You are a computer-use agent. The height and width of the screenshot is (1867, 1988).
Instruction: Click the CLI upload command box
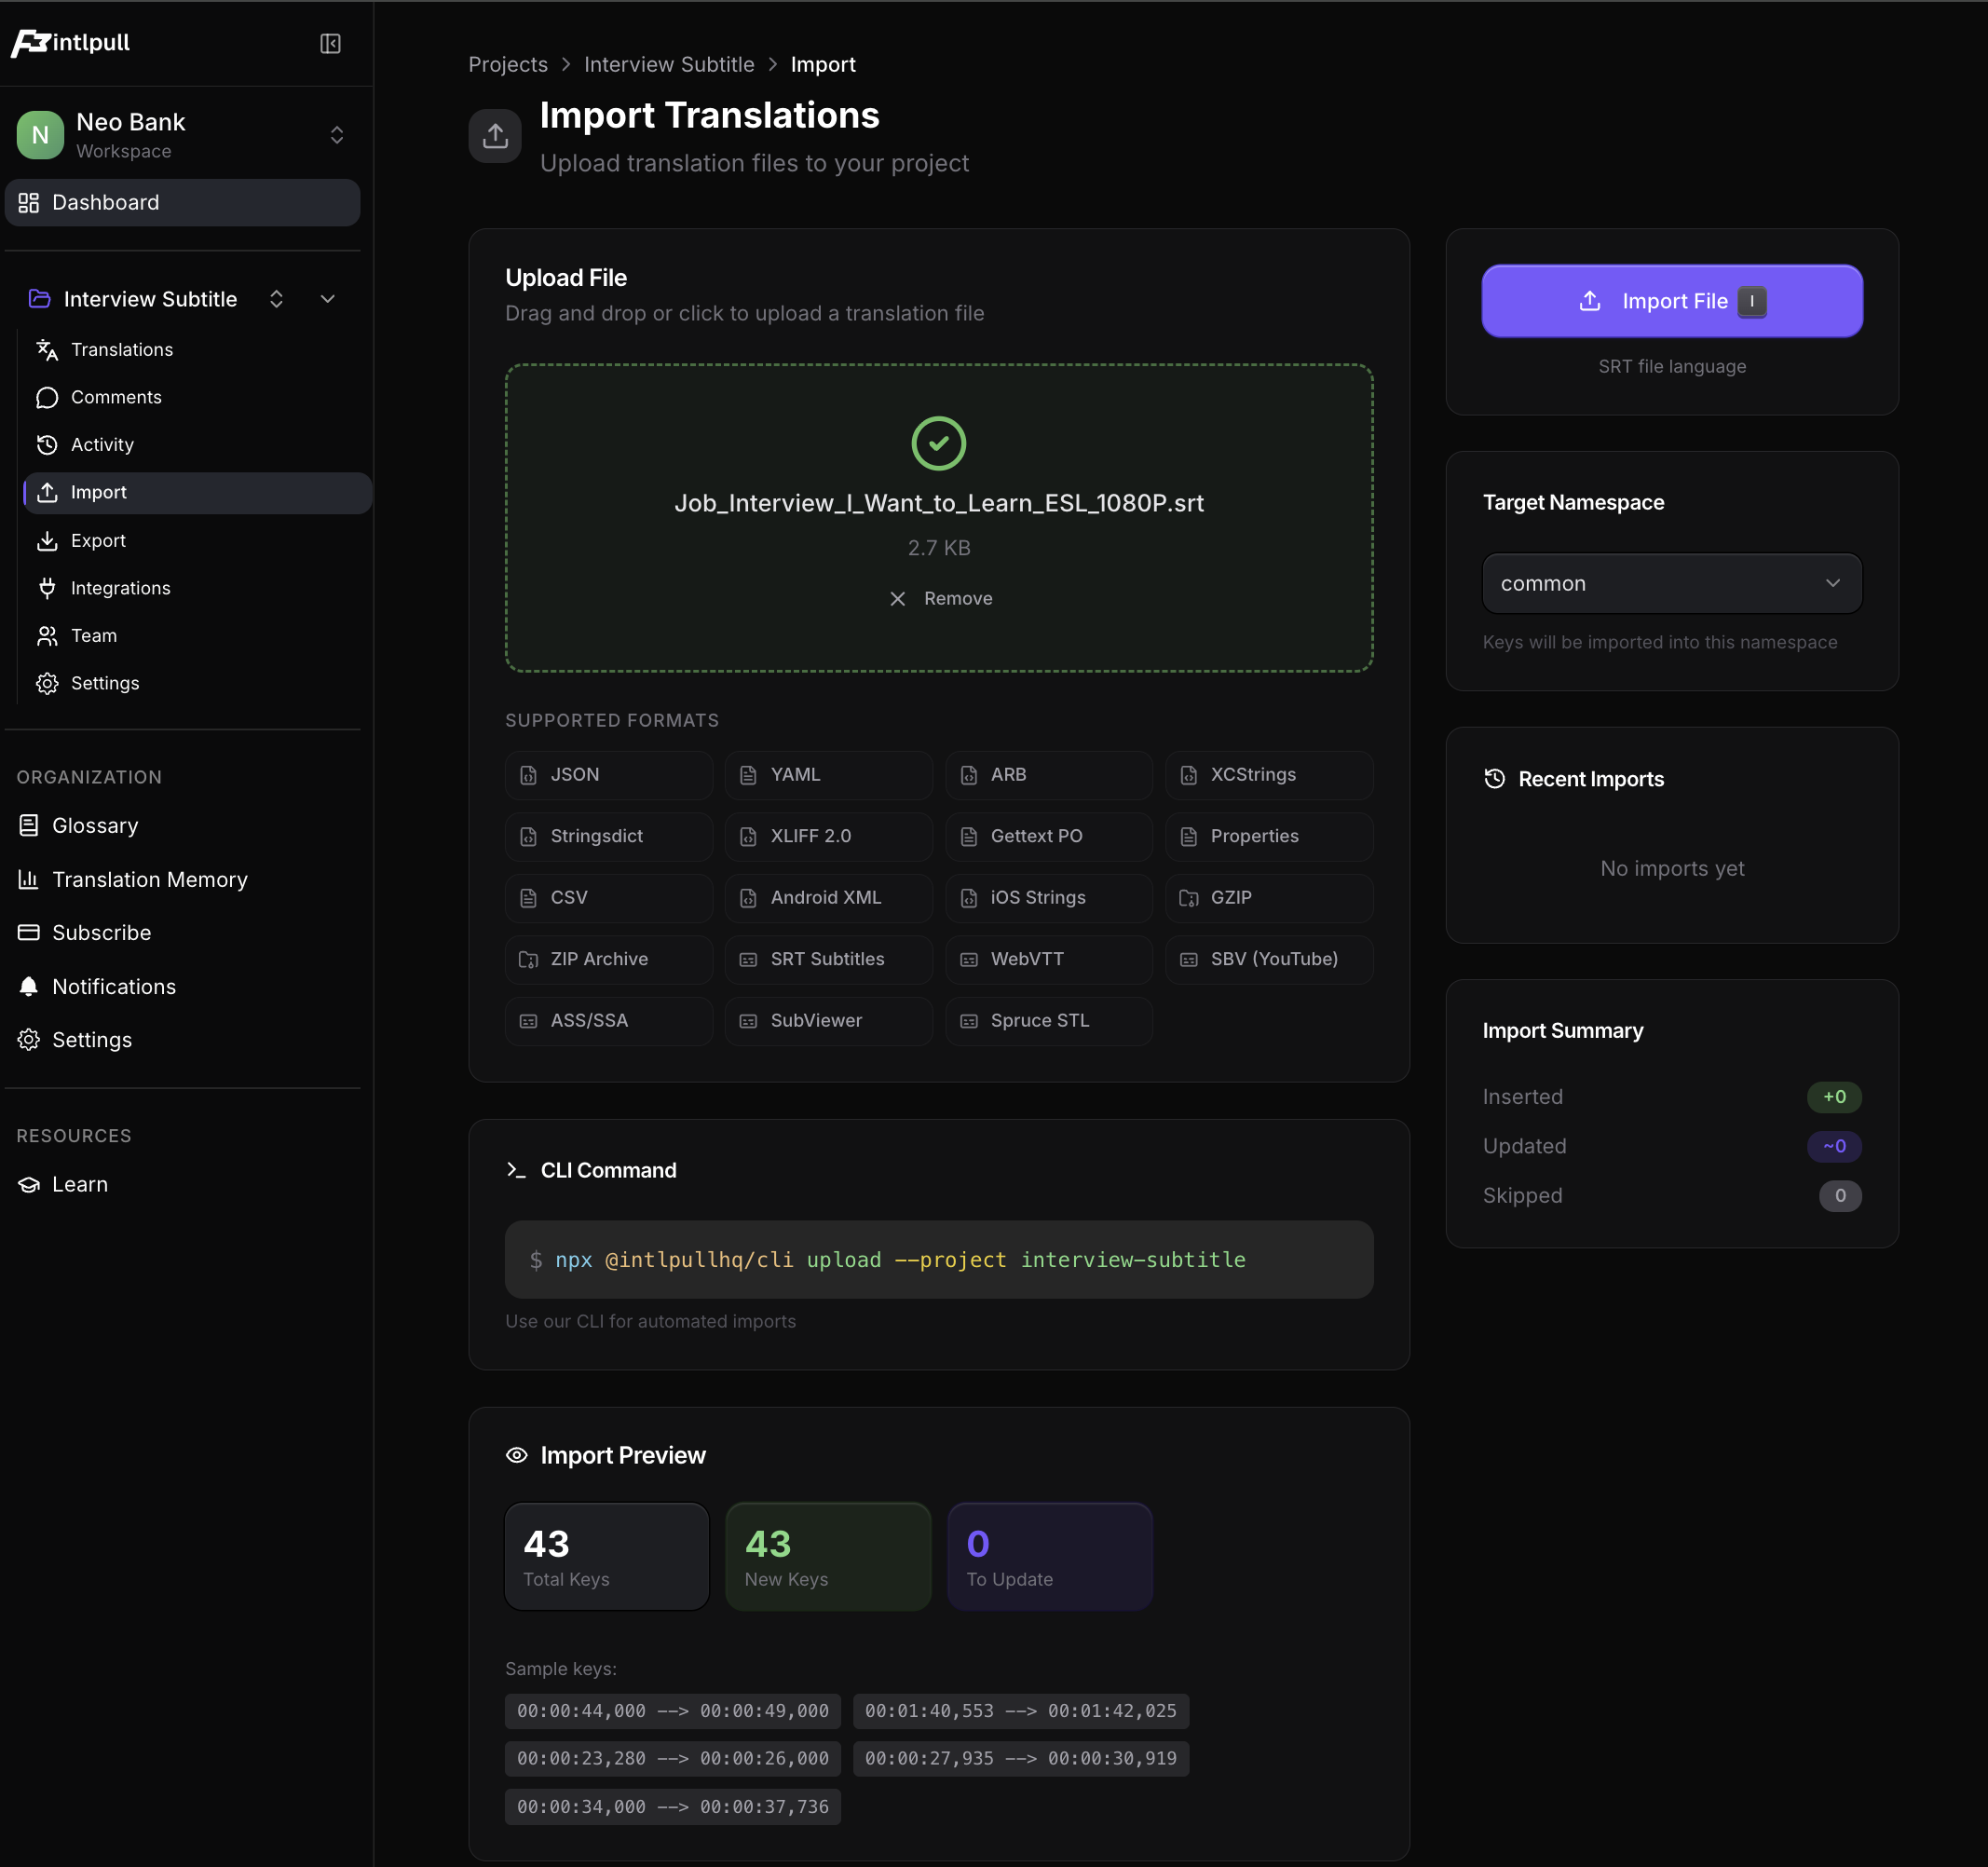point(938,1259)
